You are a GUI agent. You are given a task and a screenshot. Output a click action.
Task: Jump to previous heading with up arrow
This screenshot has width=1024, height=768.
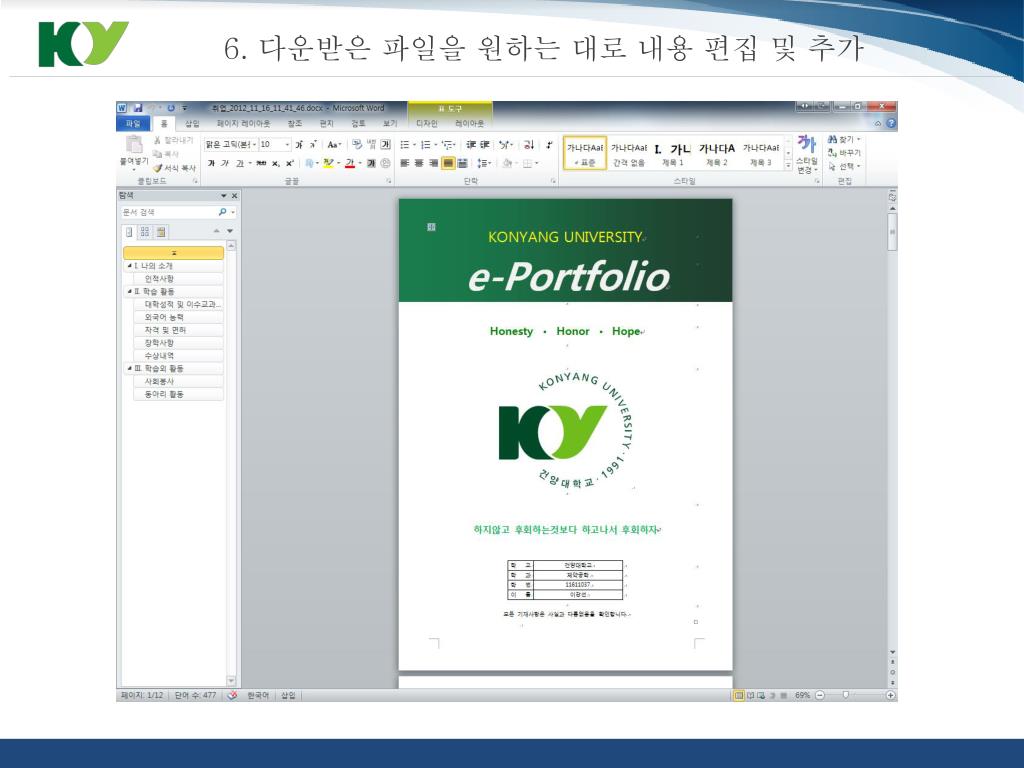point(217,231)
